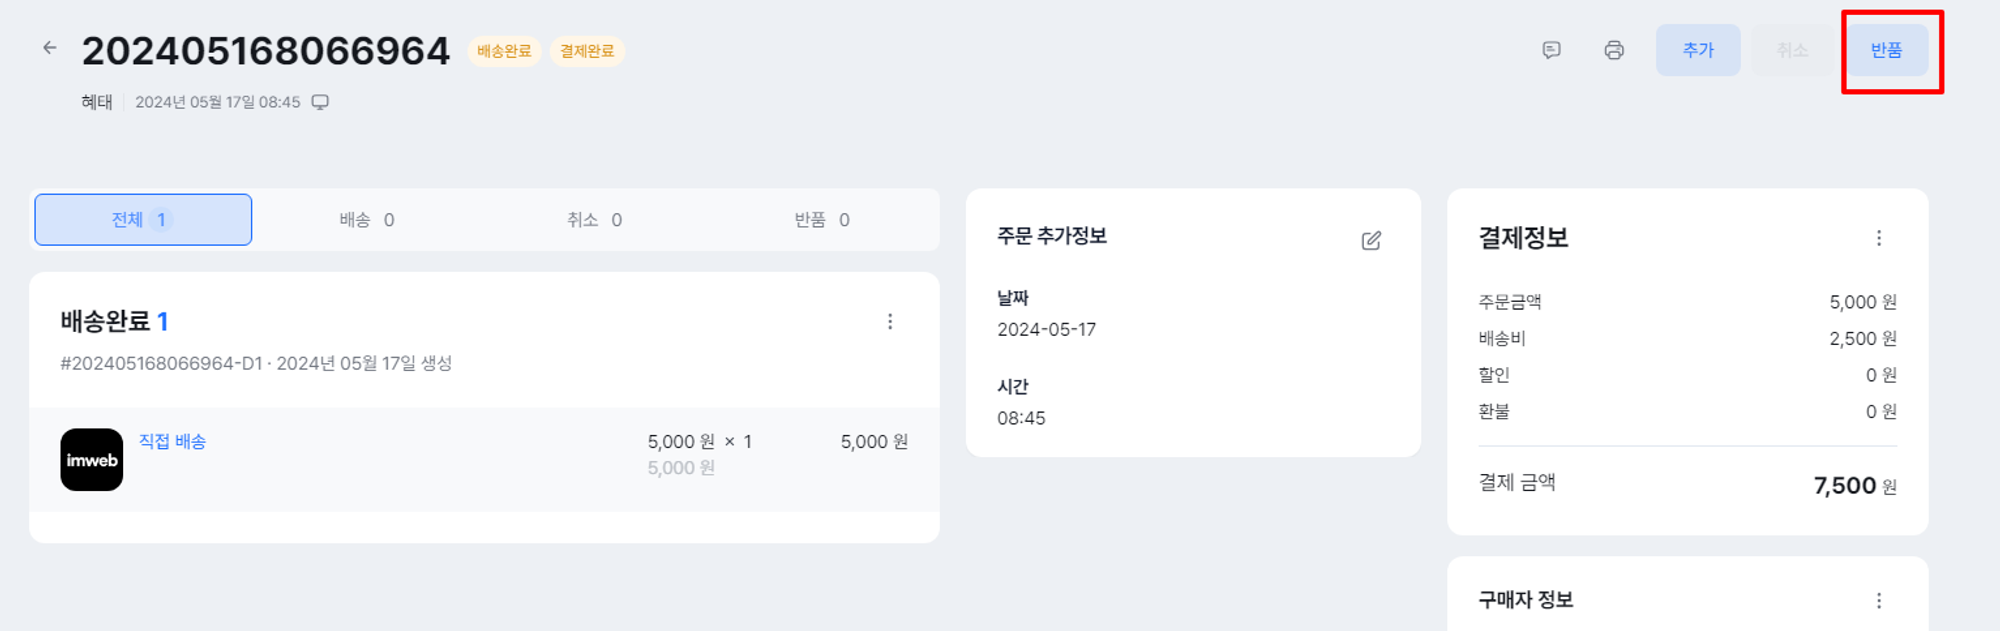Image resolution: width=2000 pixels, height=631 pixels.
Task: Click the back arrow beside order number
Action: click(x=49, y=48)
